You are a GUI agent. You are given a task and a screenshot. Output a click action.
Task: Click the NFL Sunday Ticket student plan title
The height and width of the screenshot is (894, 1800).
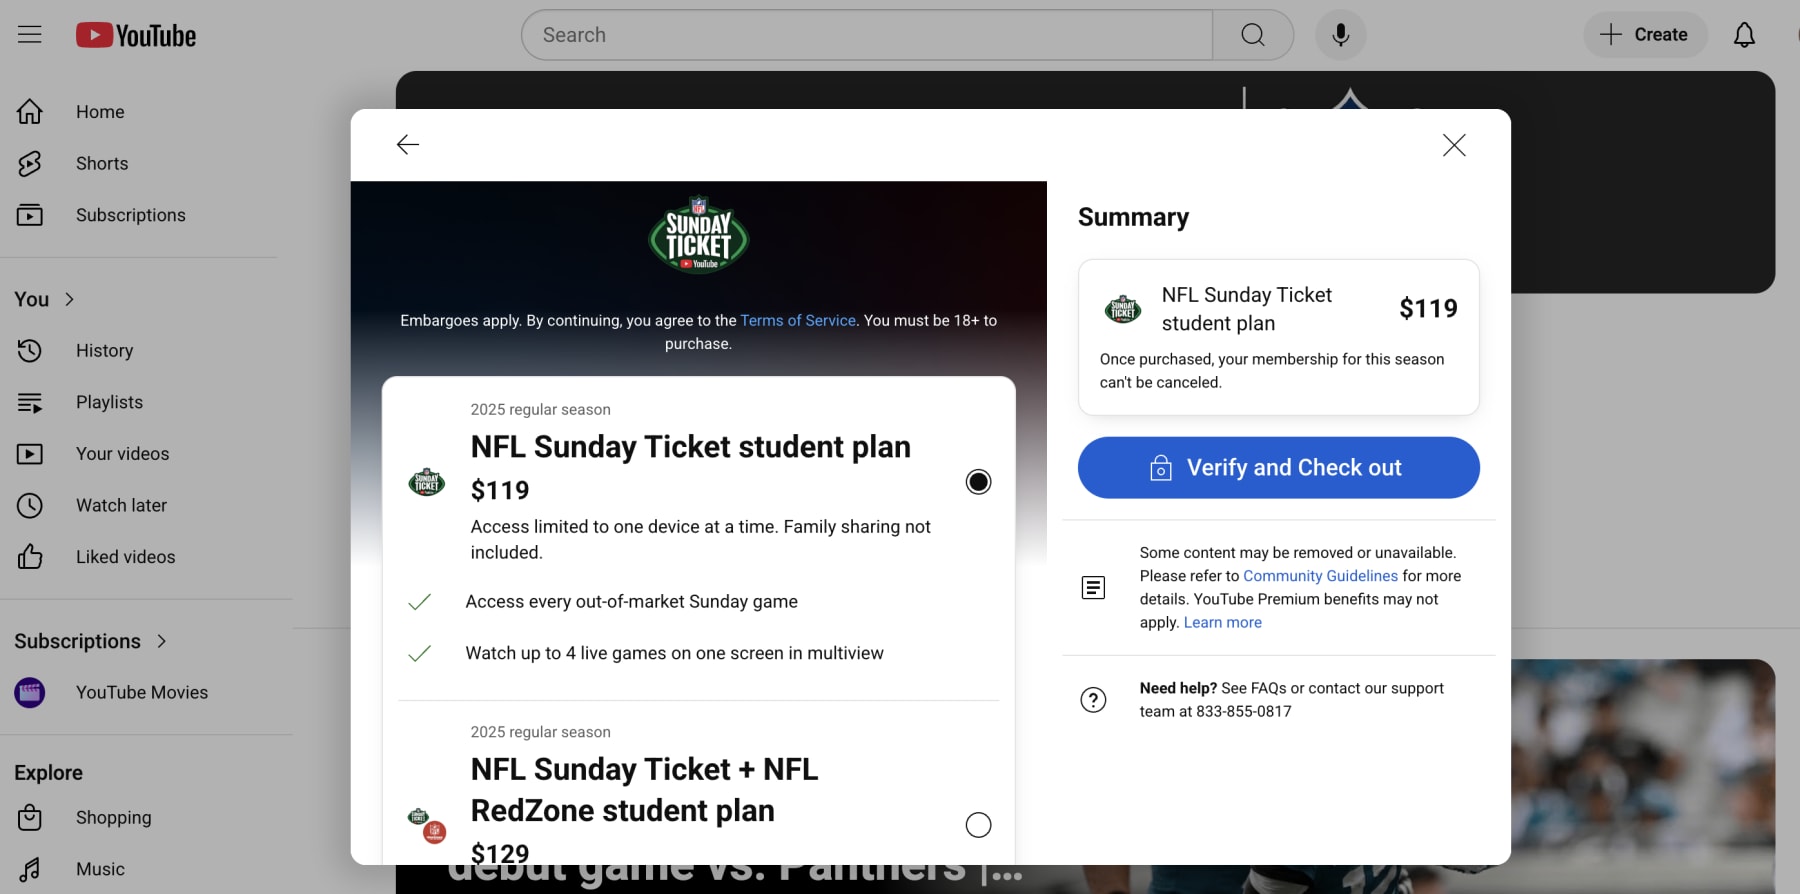pos(690,447)
